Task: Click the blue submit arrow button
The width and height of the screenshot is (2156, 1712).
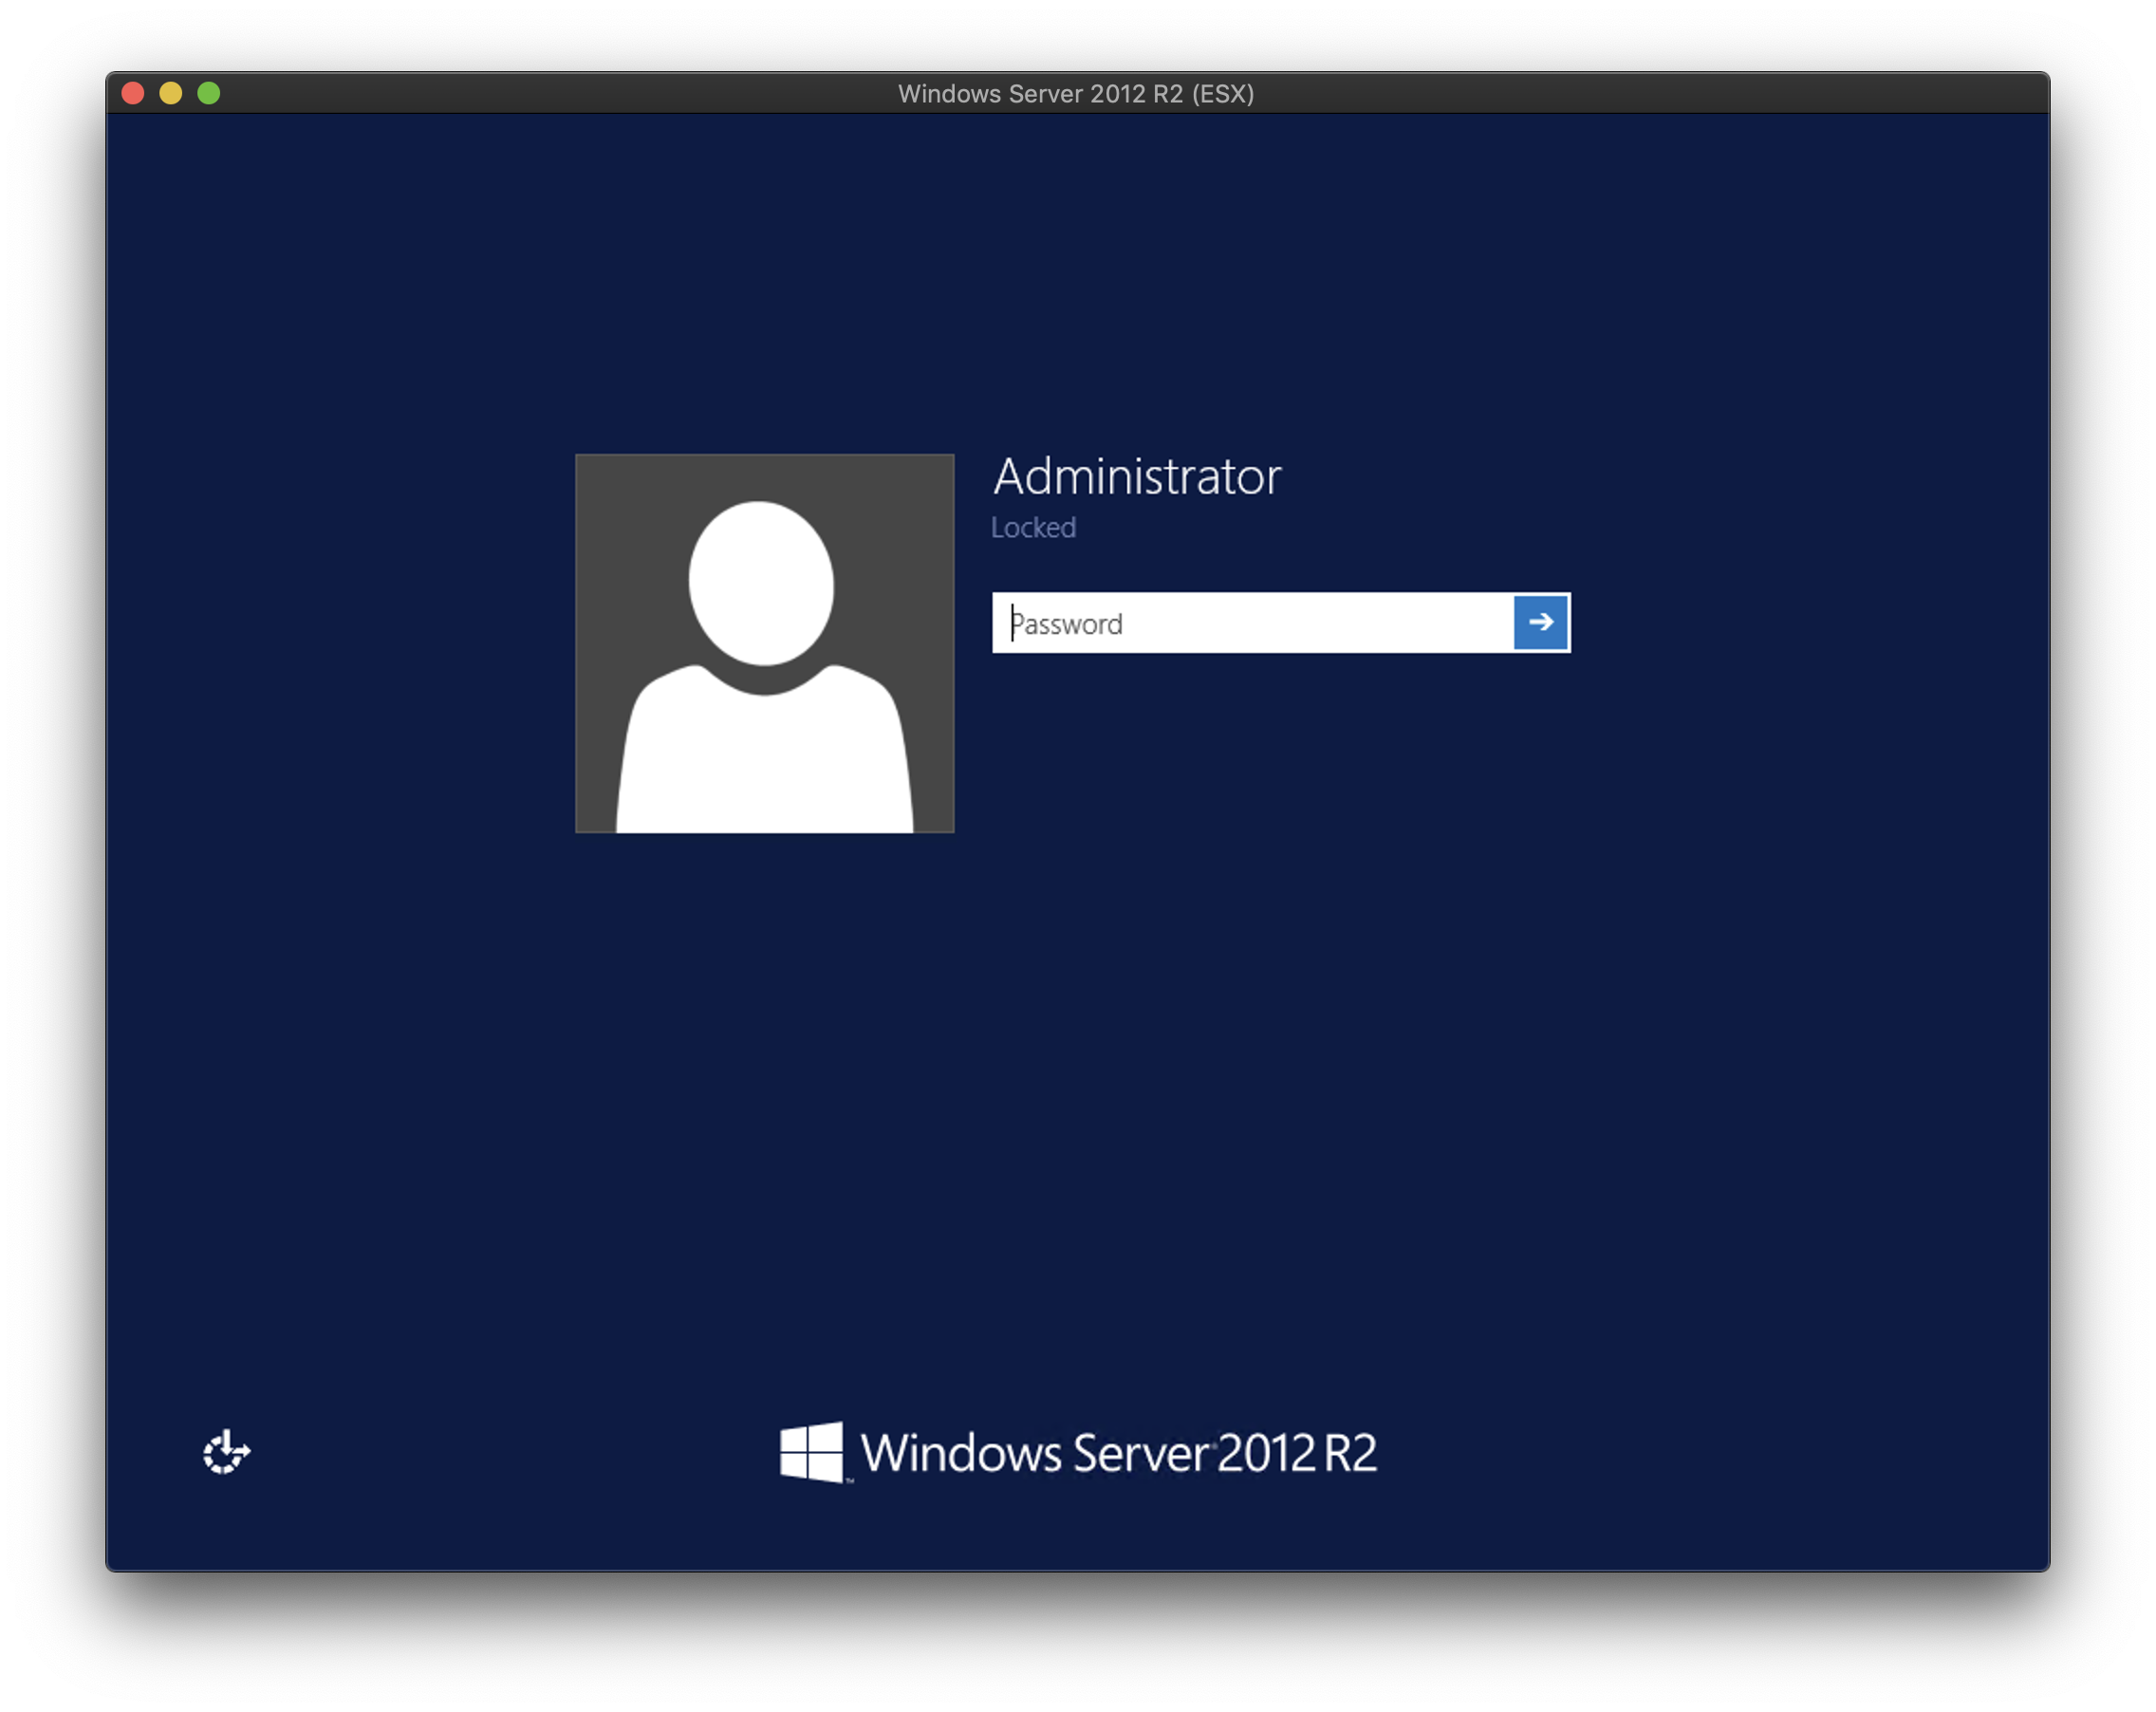Action: point(1540,622)
